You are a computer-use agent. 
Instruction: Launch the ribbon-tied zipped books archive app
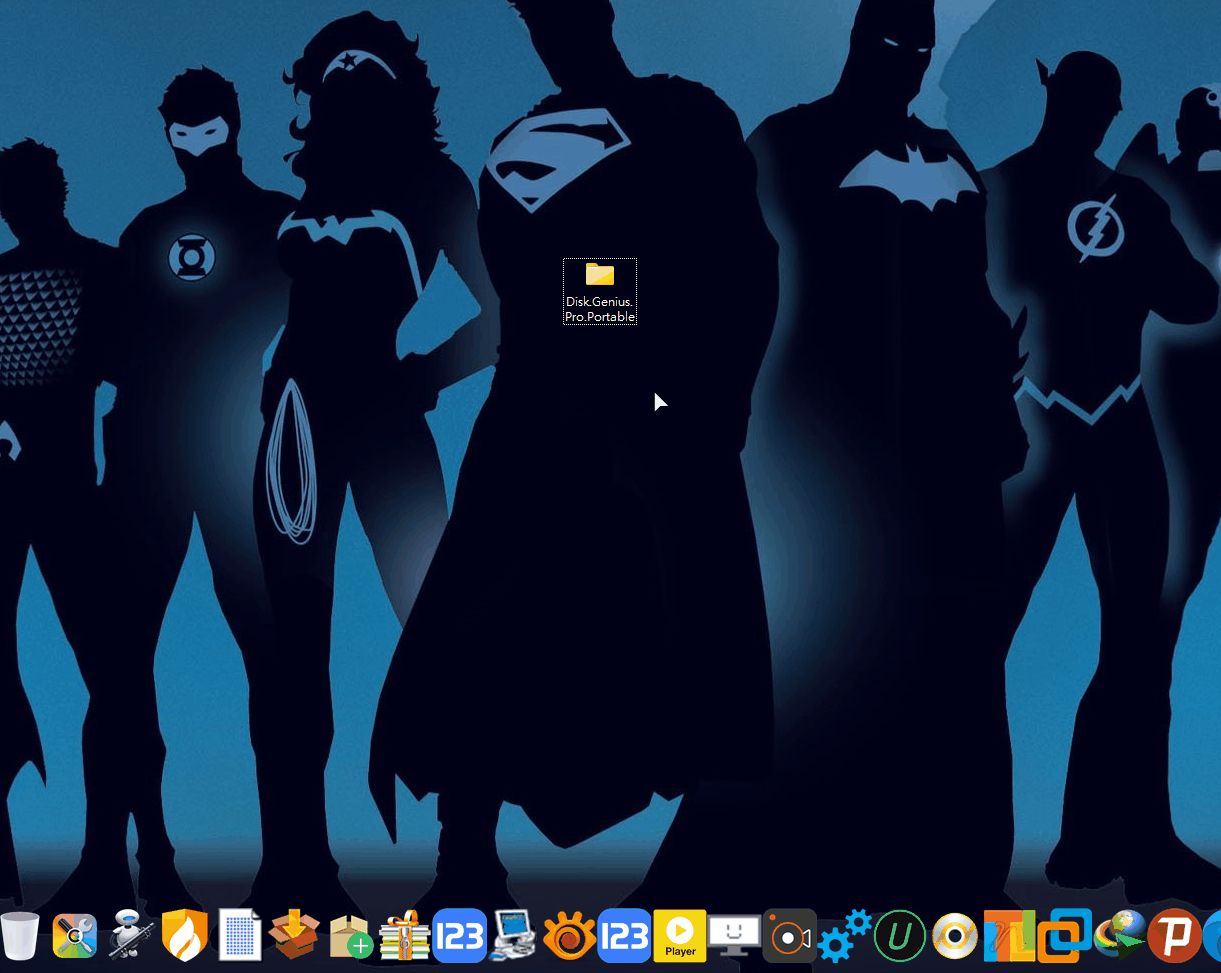(405, 936)
